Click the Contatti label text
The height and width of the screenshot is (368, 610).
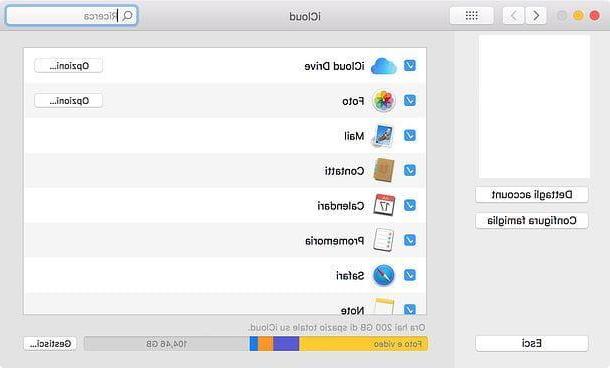coord(345,171)
